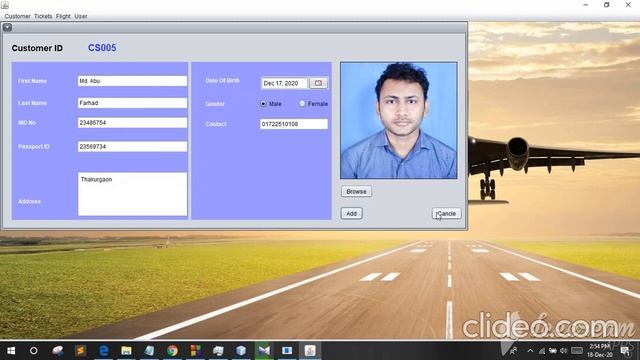Click into the NID No field
This screenshot has width=640, height=360.
[x=132, y=122]
